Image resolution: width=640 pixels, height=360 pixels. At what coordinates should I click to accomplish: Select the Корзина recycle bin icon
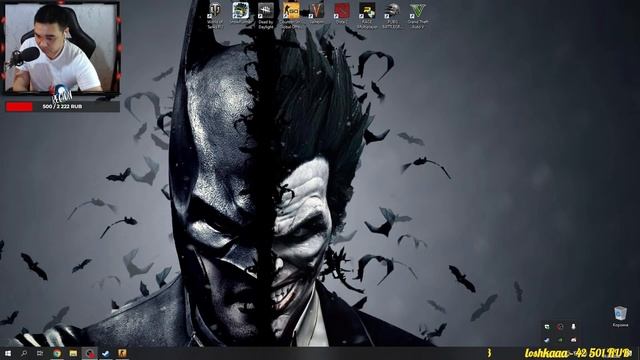point(620,317)
